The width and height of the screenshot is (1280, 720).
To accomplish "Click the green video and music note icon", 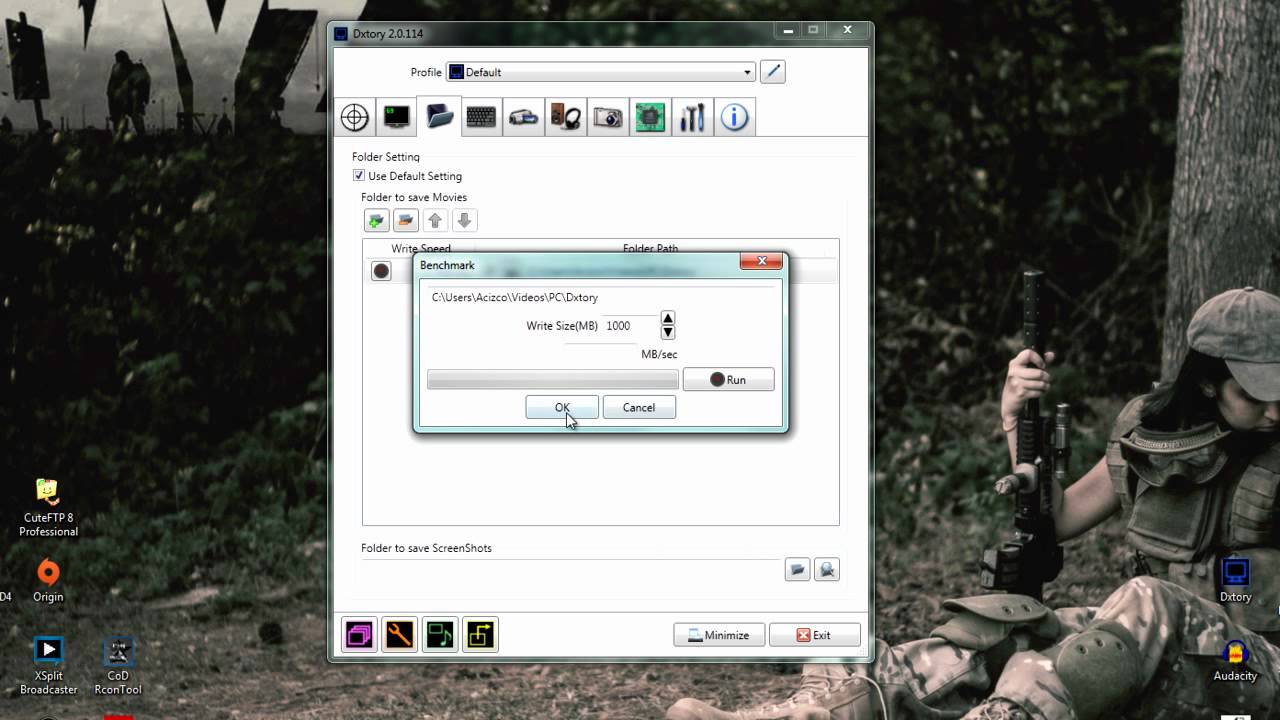I will (x=440, y=634).
